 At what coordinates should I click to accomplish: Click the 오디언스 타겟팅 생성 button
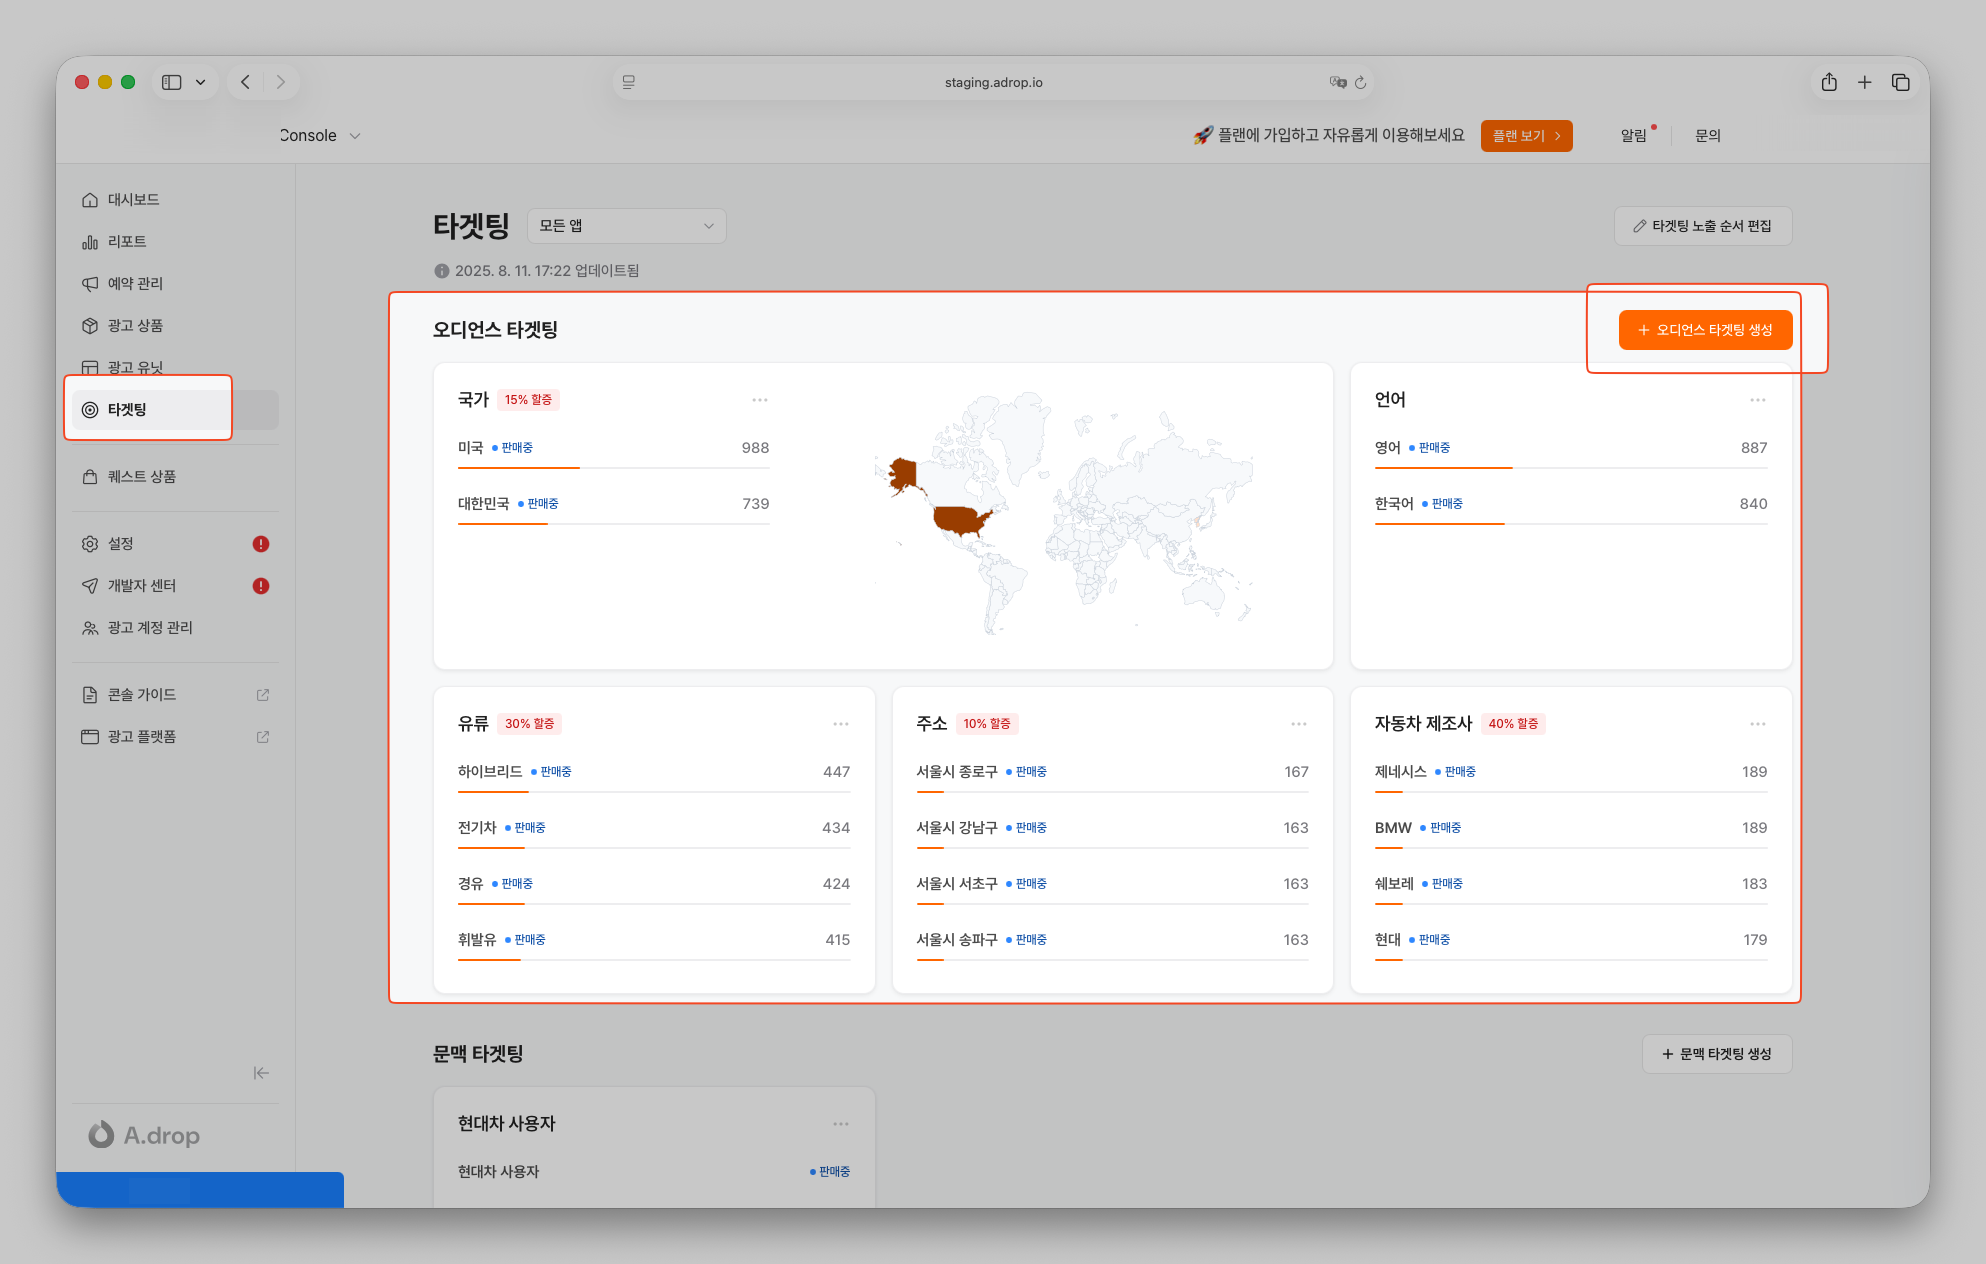(x=1705, y=330)
